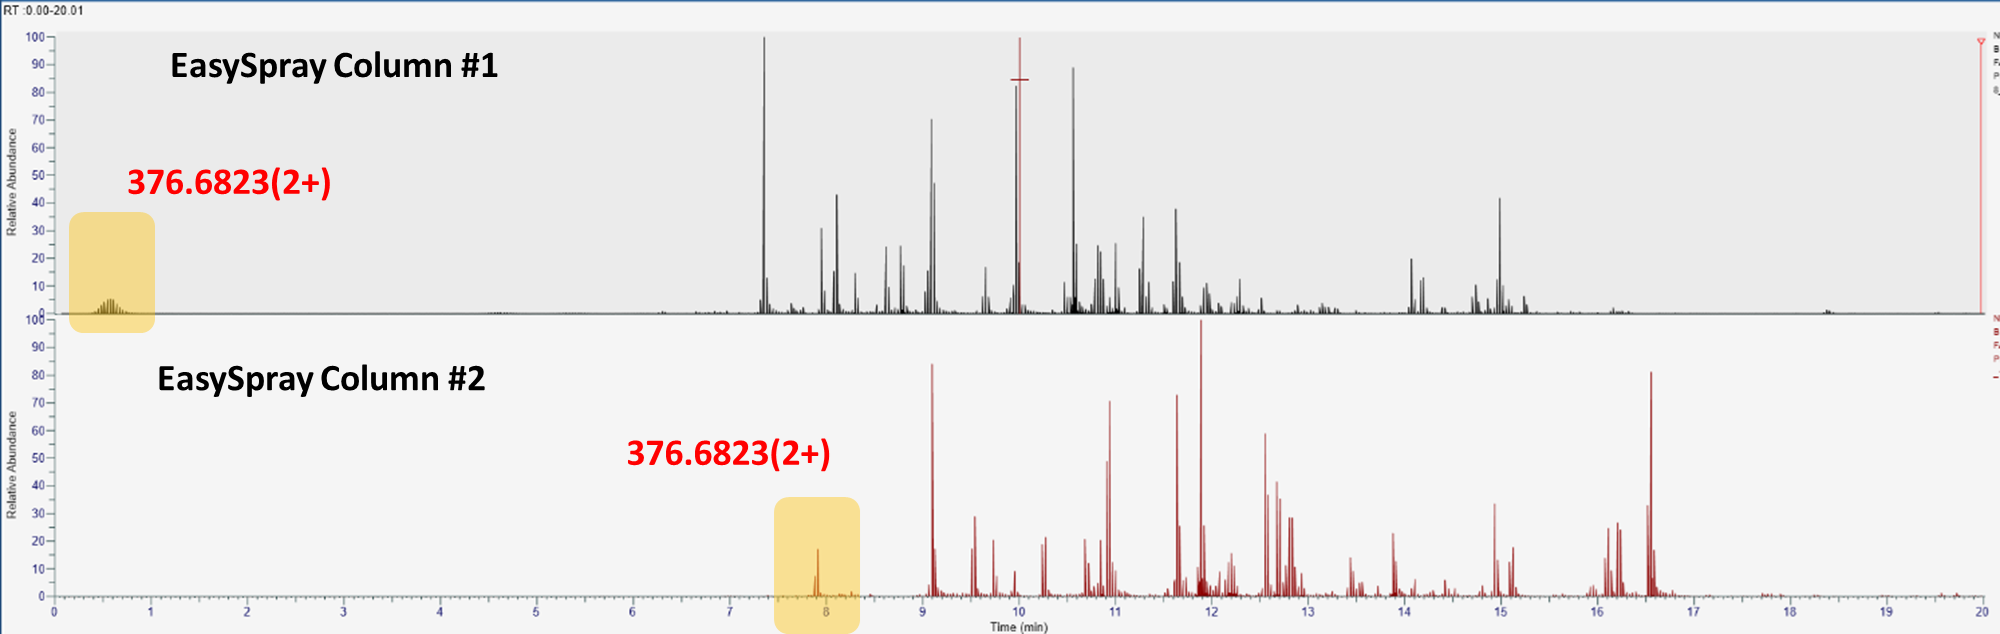Select the 15 min red peak in bottom chromatogram
The width and height of the screenshot is (2000, 634).
point(1494,550)
